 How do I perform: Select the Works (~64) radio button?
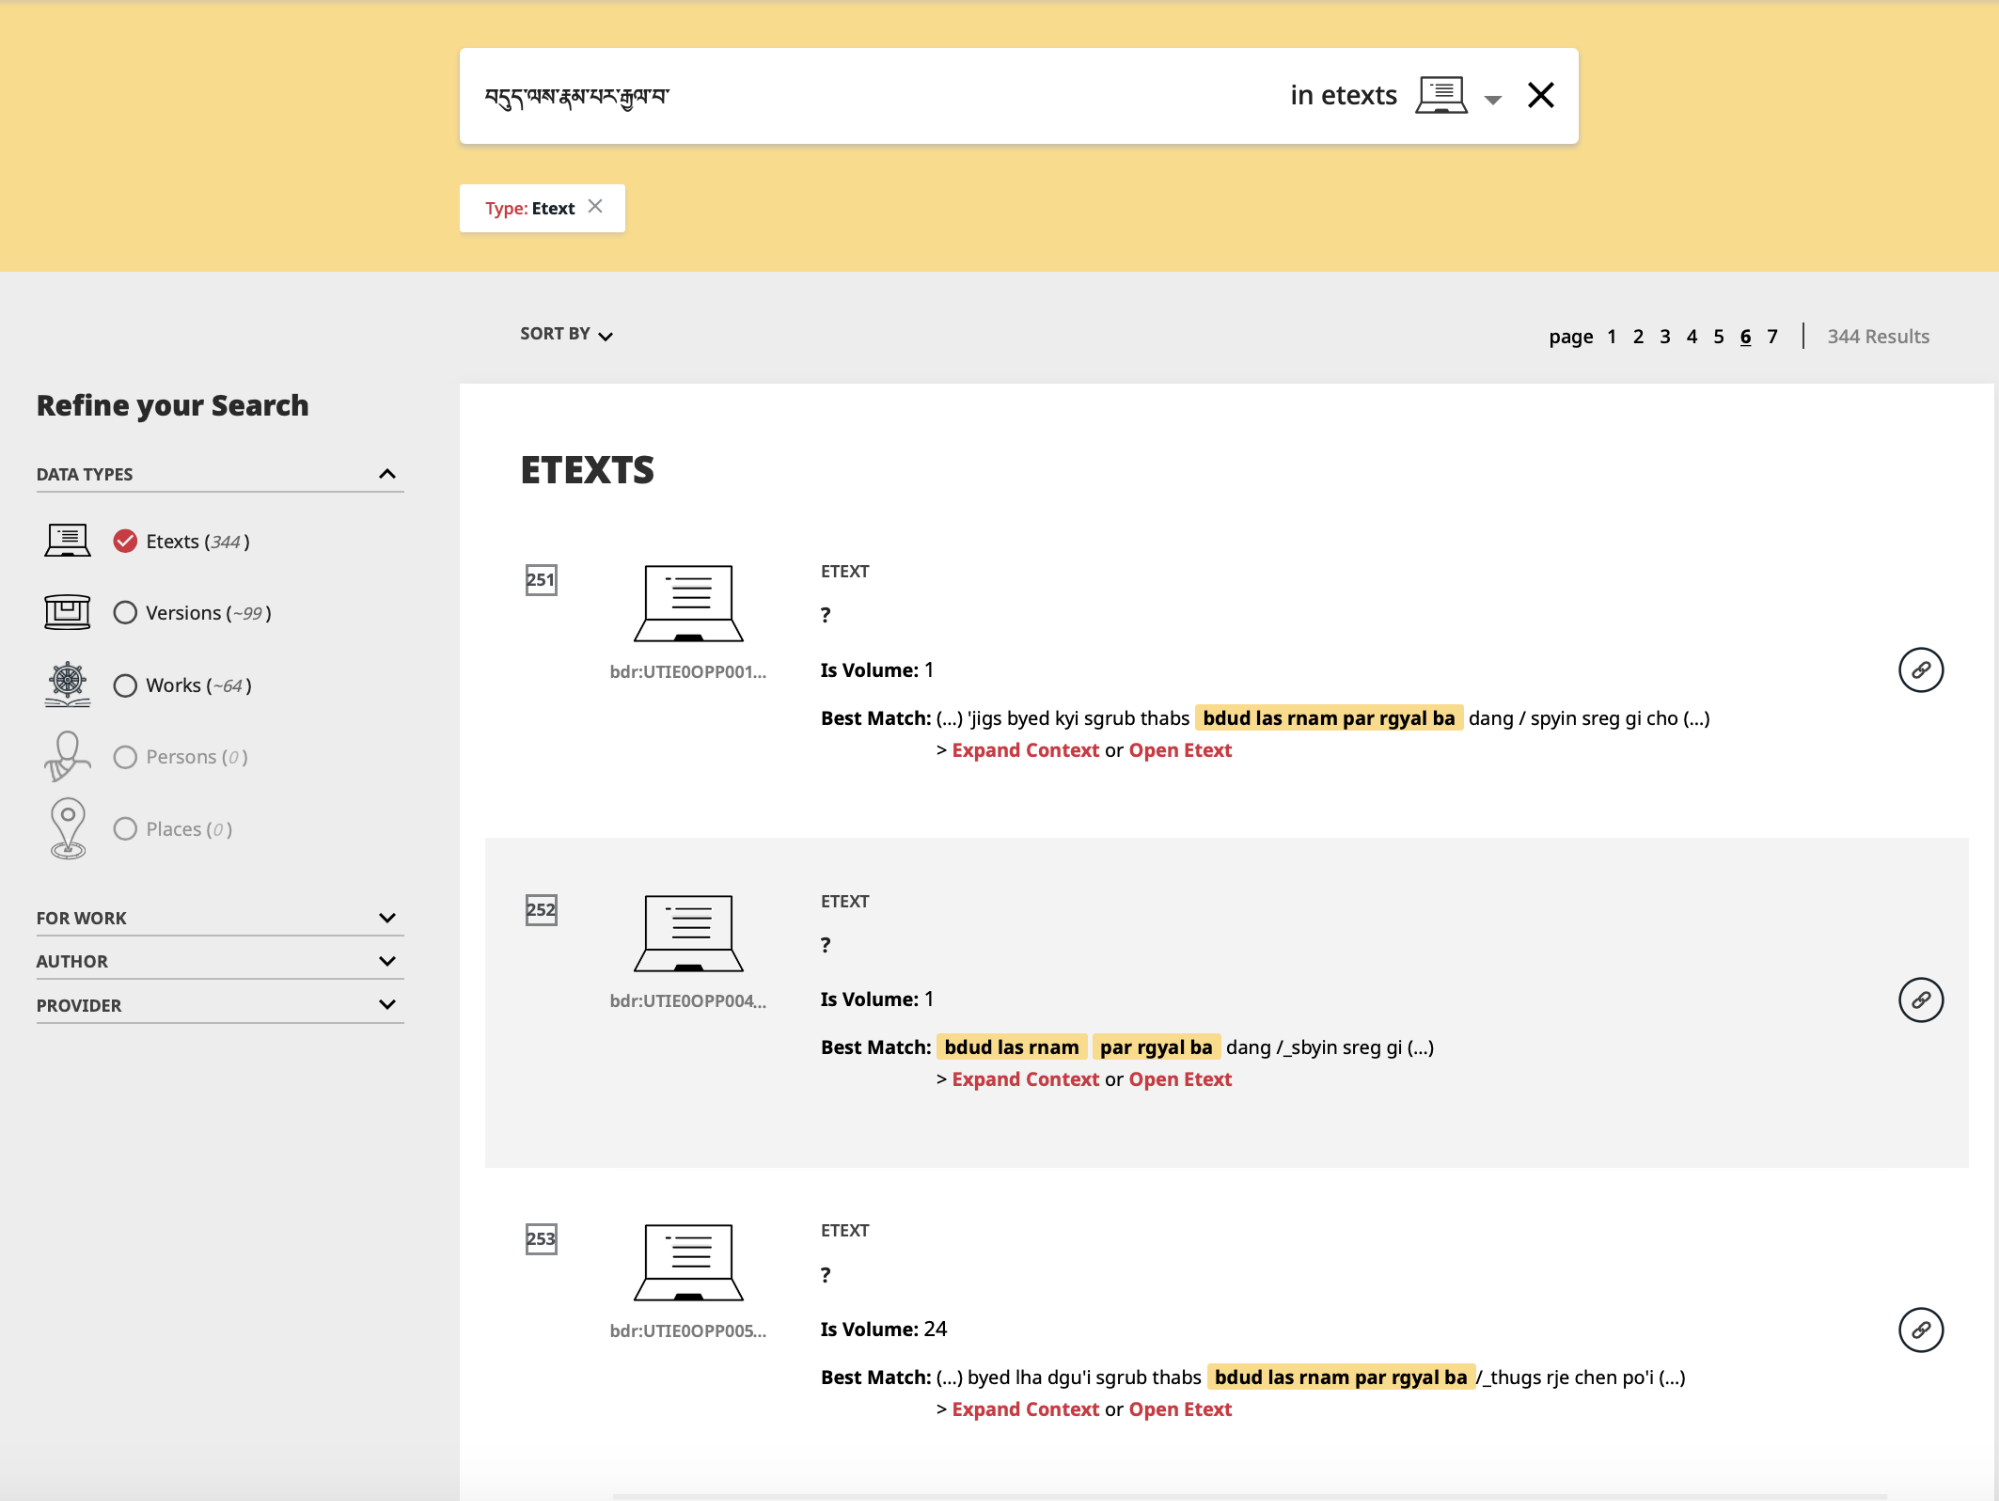125,685
